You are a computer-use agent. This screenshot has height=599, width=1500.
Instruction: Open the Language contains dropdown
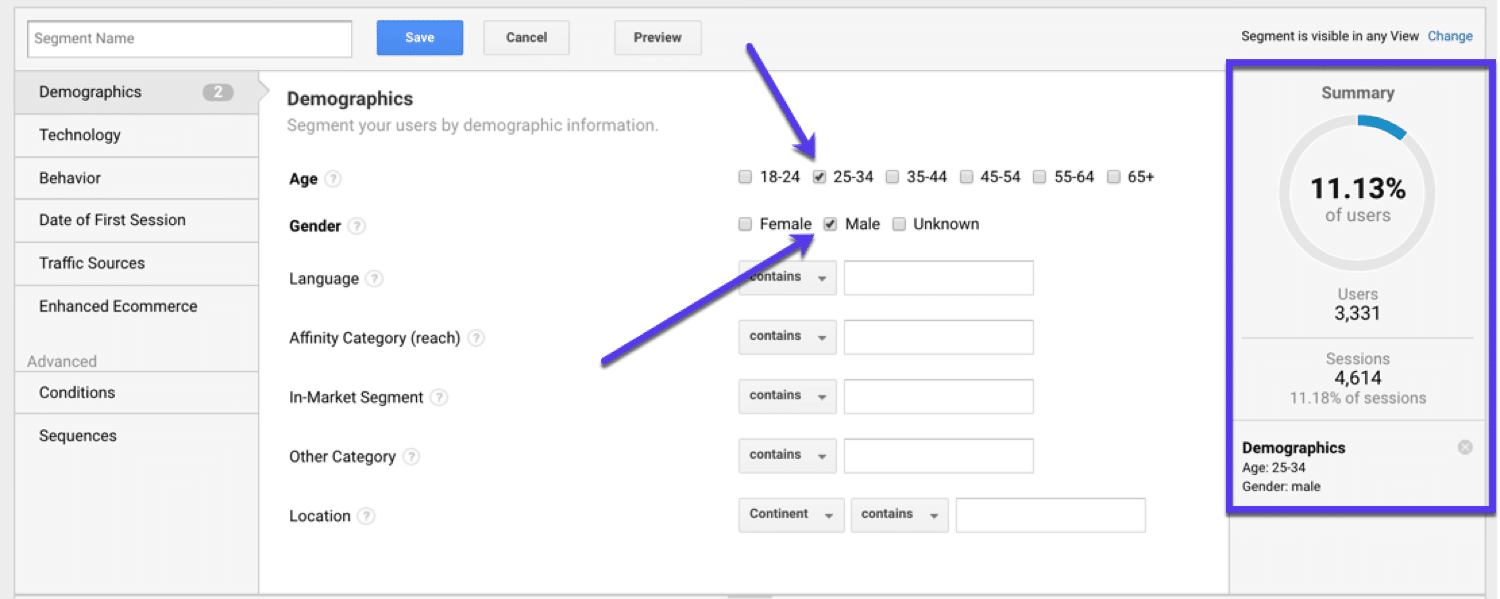point(787,277)
